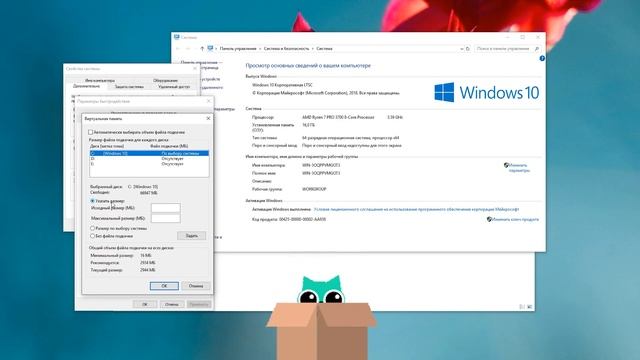Click the Изменить параметры link
The height and width of the screenshot is (360, 640).
tap(519, 168)
